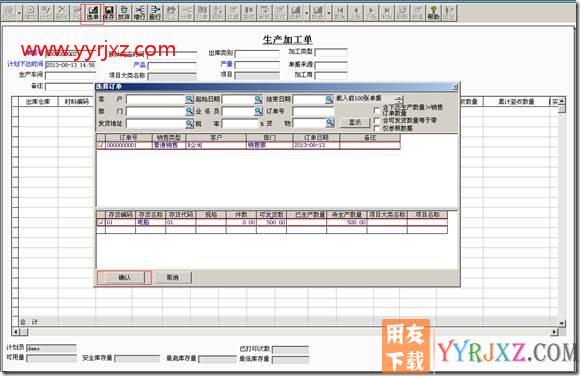Enable the 含可发货数量等于零 checkbox
Image resolution: width=580 pixels, height=376 pixels.
pyautogui.click(x=377, y=120)
